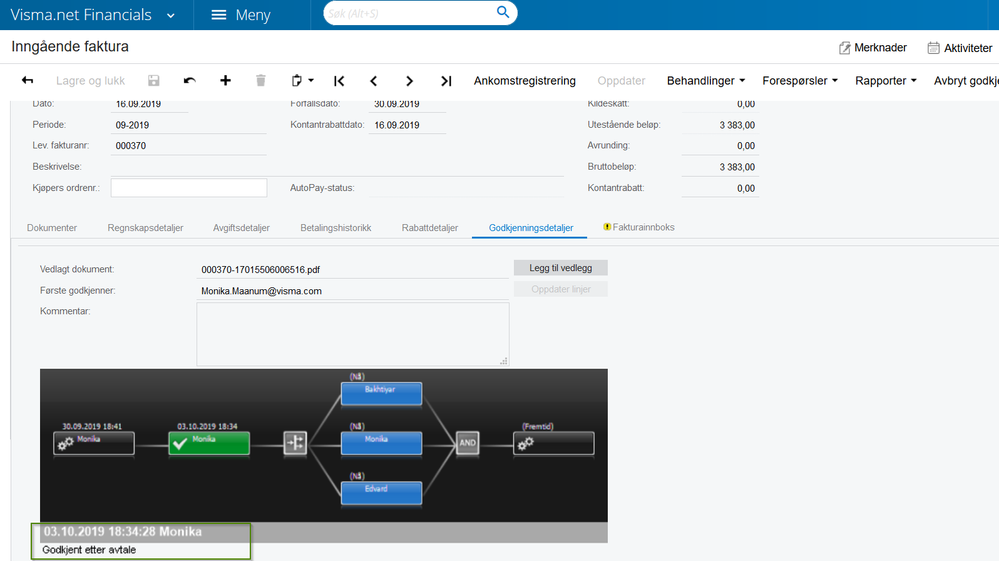
Task: Open the clipboard copy-paste dropdown
Action: pyautogui.click(x=303, y=80)
